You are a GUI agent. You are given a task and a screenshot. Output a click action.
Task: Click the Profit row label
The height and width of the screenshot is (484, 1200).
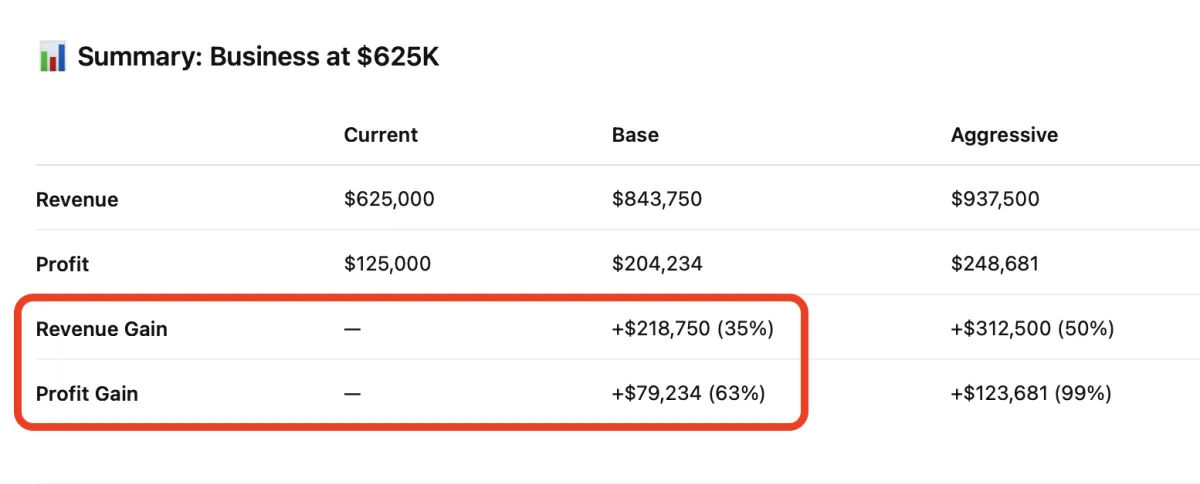(x=62, y=264)
